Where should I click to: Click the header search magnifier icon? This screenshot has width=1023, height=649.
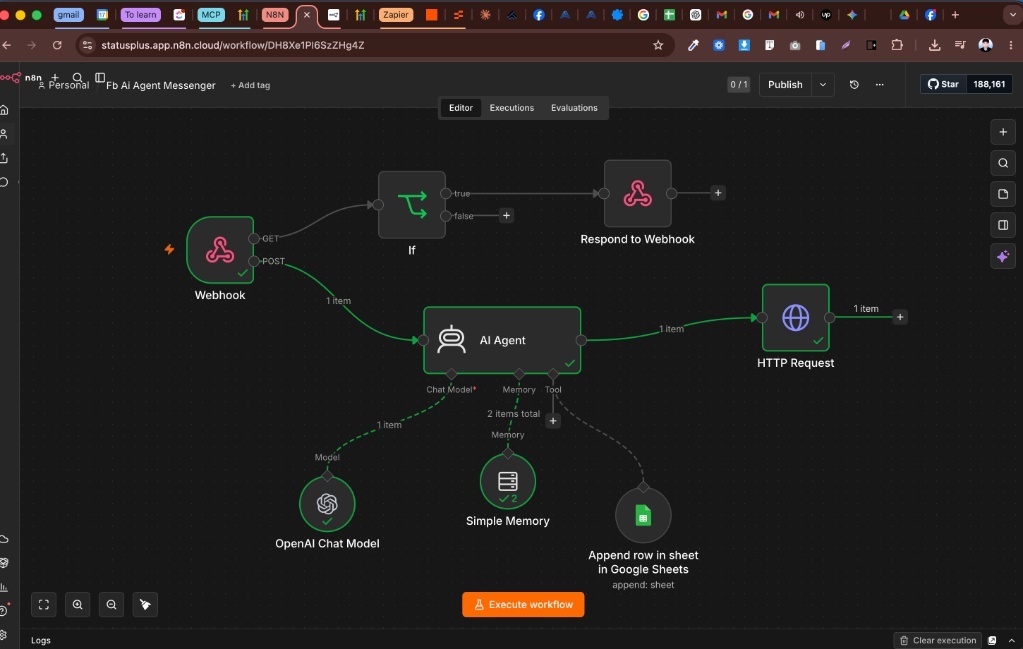[78, 78]
